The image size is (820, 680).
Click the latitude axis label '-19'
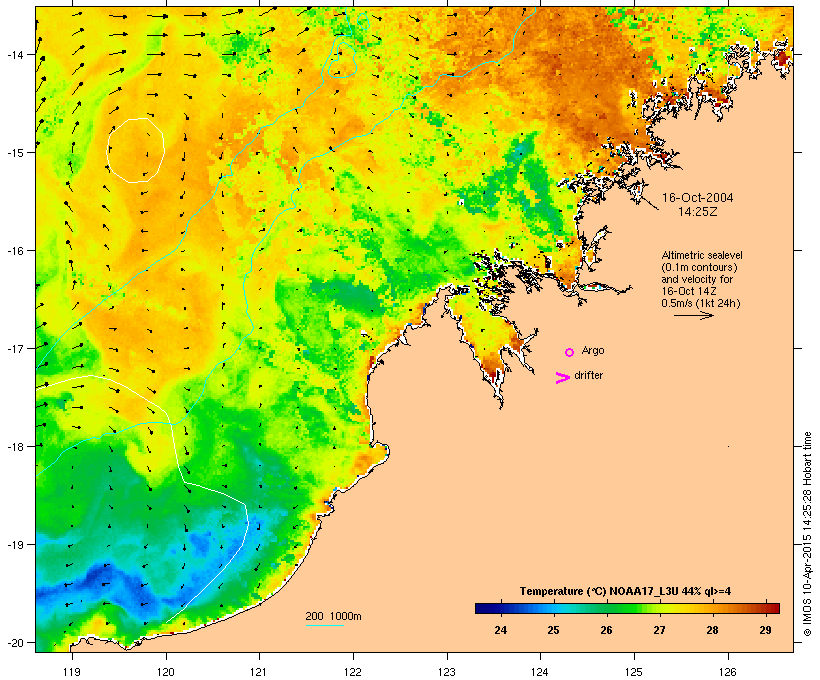[14, 545]
